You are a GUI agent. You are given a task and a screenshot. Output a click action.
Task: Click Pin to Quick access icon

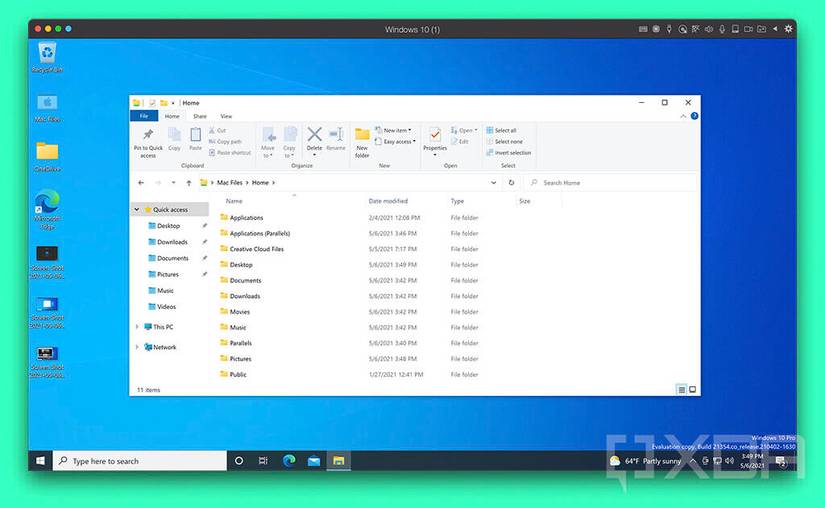tap(148, 135)
